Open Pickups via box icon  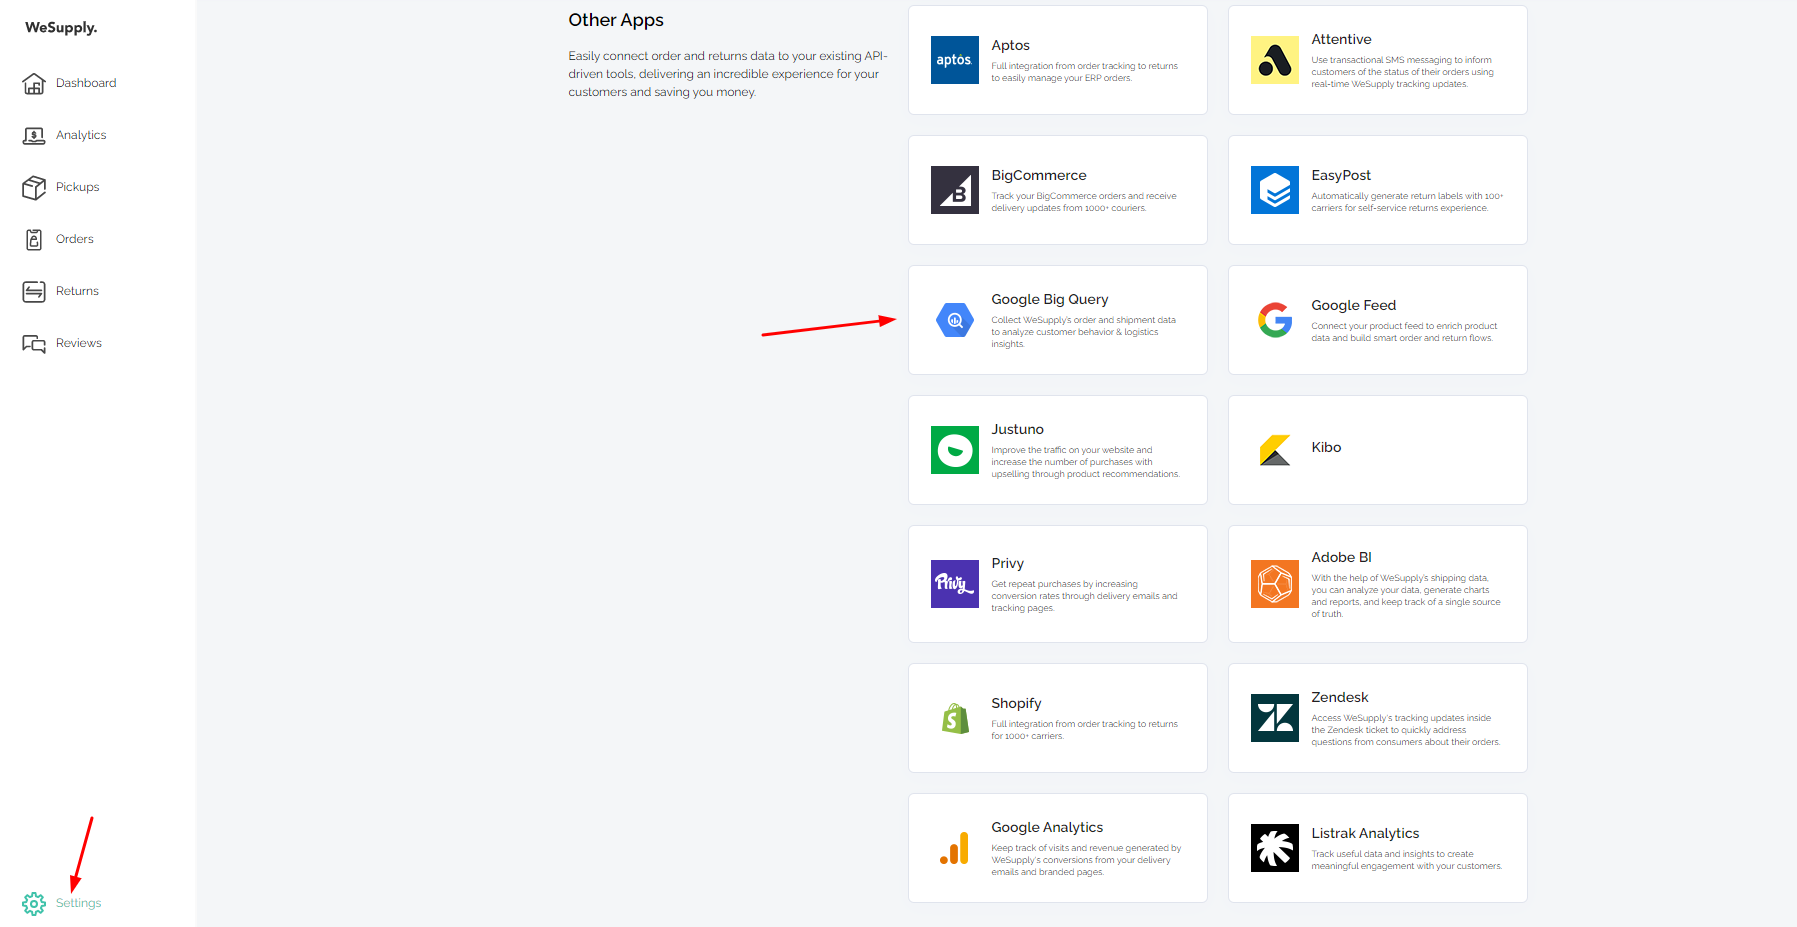click(34, 187)
